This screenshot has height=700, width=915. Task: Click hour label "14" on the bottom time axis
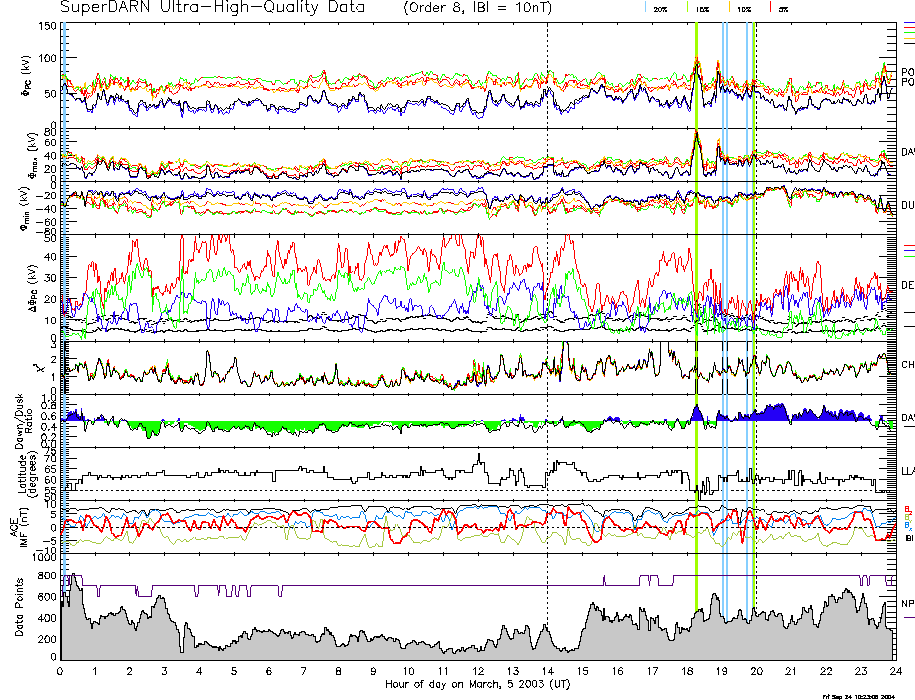tap(547, 671)
